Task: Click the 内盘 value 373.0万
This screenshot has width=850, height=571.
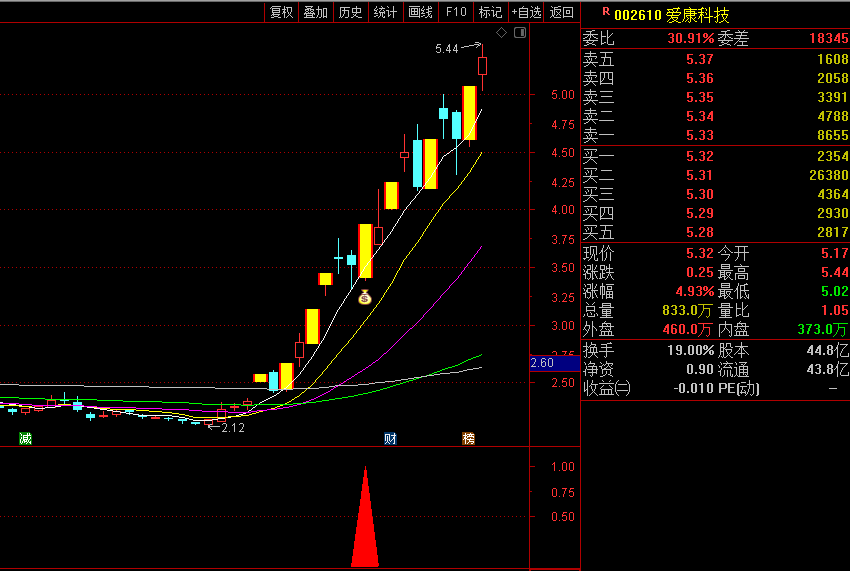Action: coord(822,330)
